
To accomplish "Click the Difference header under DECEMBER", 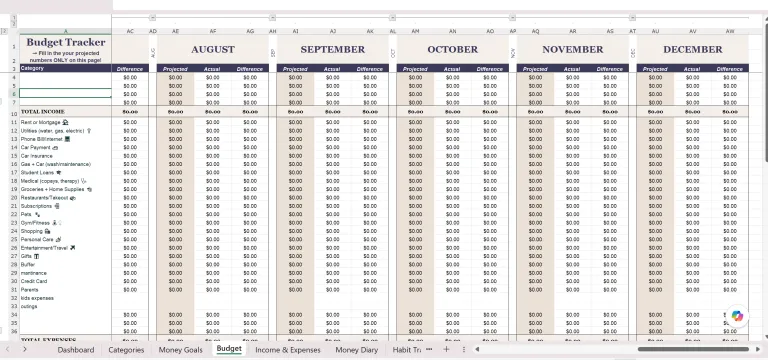I will pyautogui.click(x=730, y=69).
